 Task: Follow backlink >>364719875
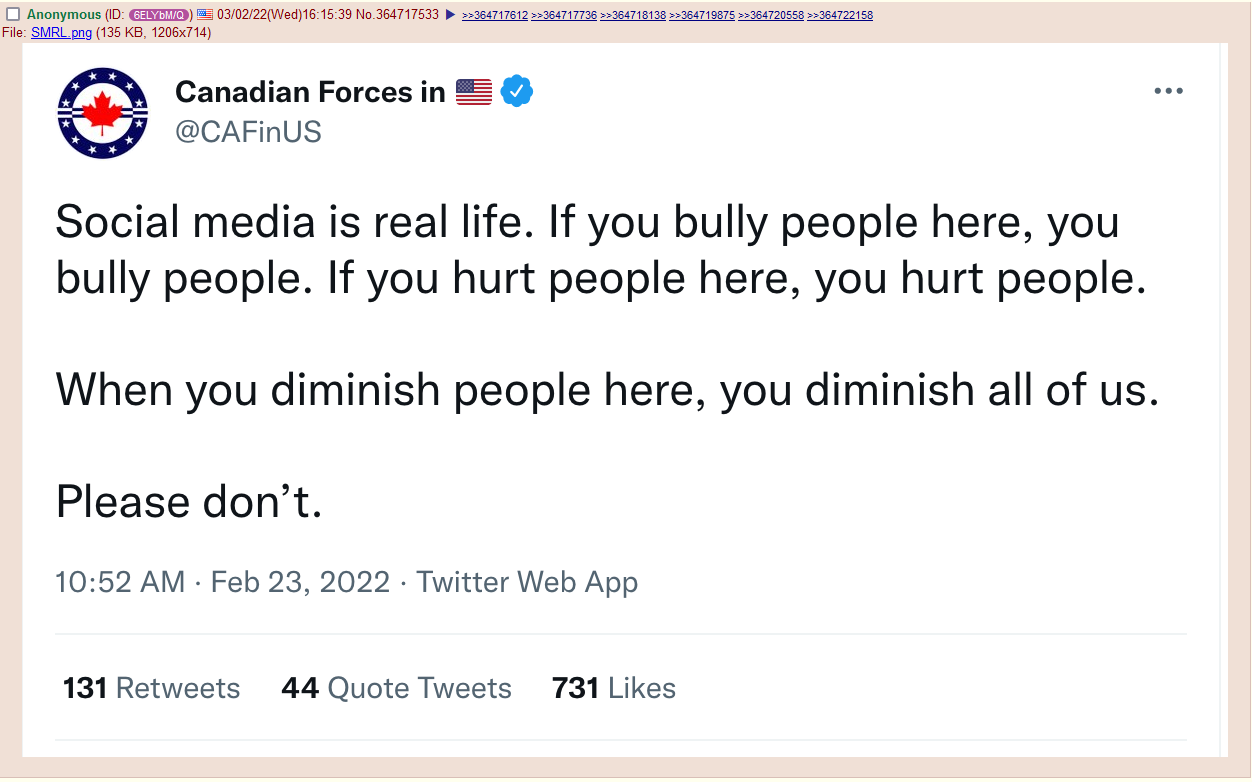702,16
